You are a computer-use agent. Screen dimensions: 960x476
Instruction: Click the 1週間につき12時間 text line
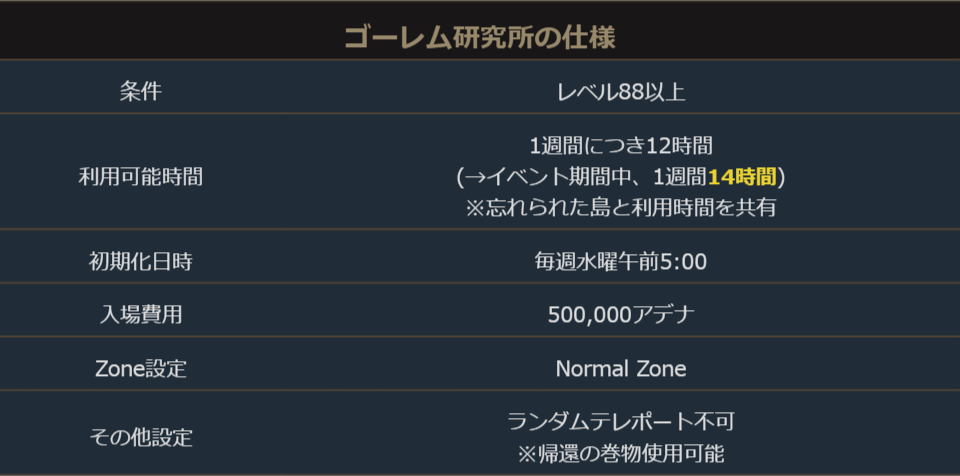point(620,146)
